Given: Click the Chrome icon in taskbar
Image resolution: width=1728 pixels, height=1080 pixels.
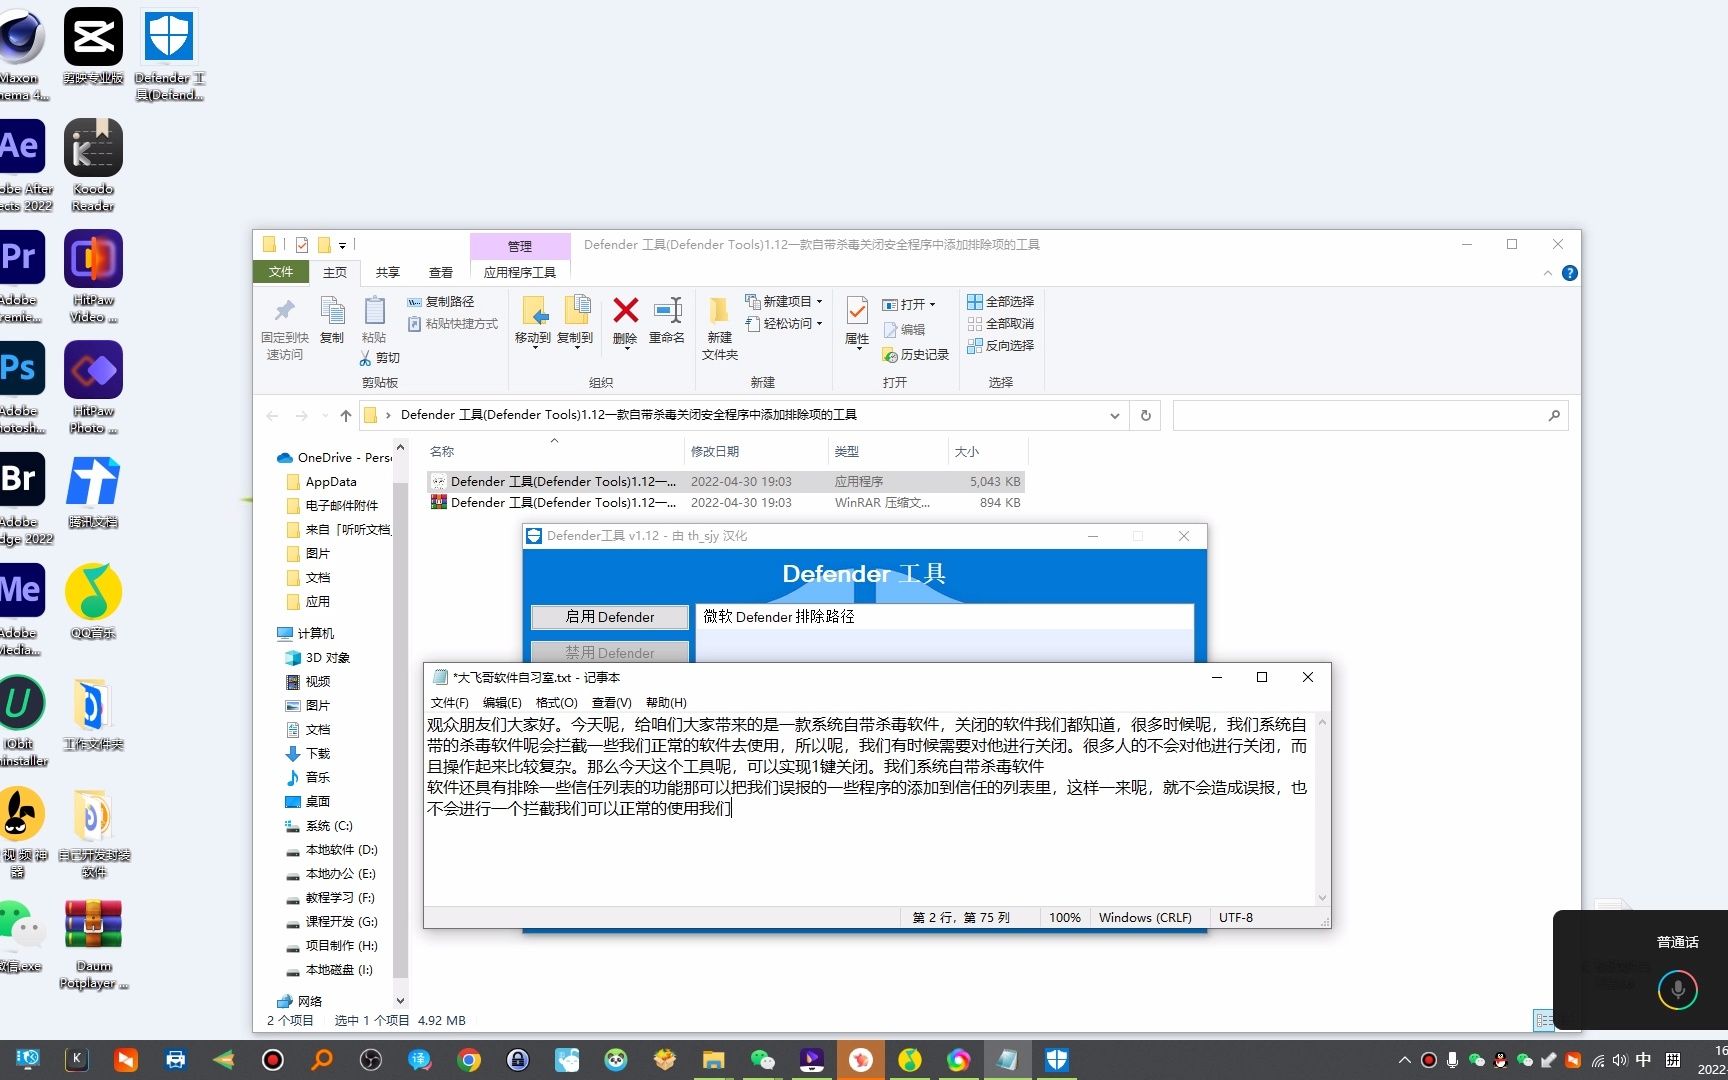Looking at the screenshot, I should [x=469, y=1060].
